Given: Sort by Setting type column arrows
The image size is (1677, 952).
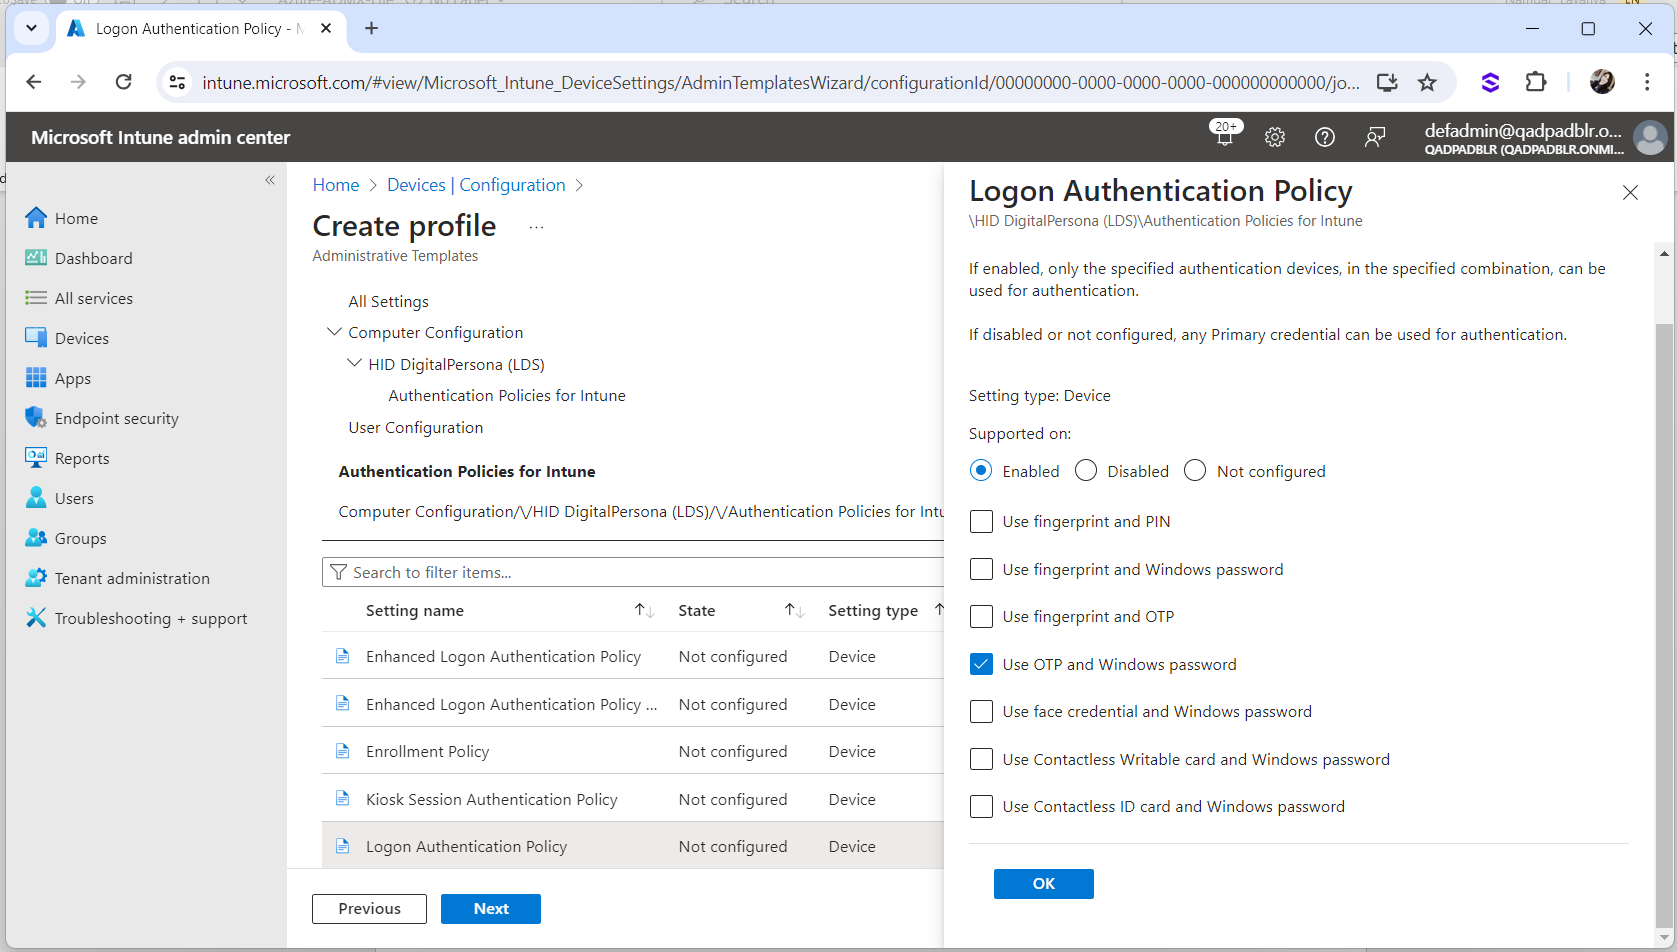Looking at the screenshot, I should pos(938,610).
